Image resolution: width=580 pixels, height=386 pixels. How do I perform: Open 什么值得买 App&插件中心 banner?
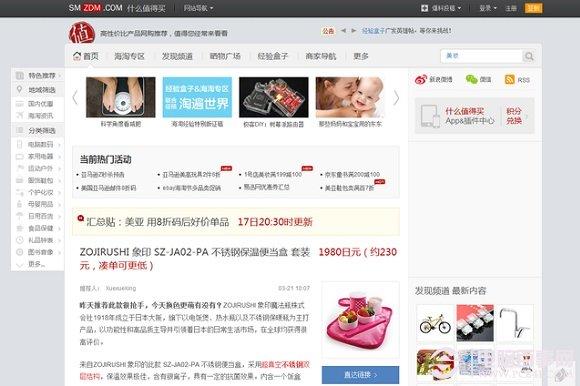(x=470, y=116)
